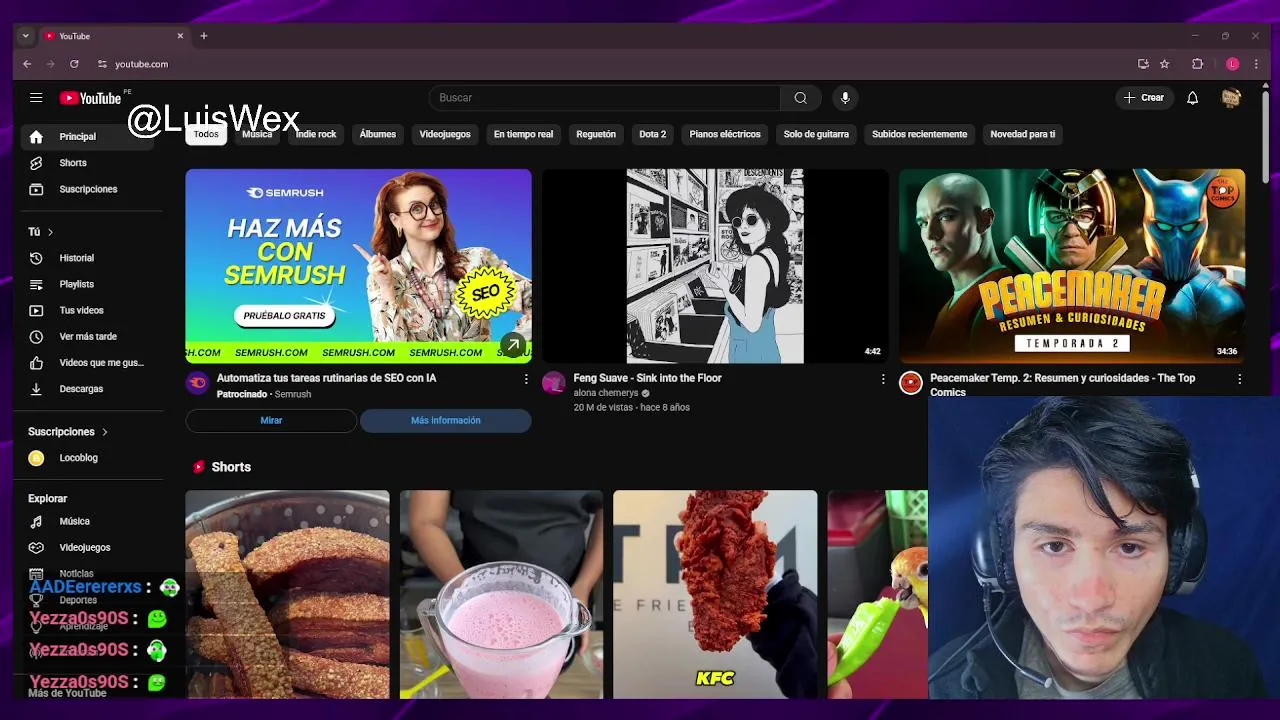Go back in Chrome
The image size is (1280, 720).
(27, 64)
